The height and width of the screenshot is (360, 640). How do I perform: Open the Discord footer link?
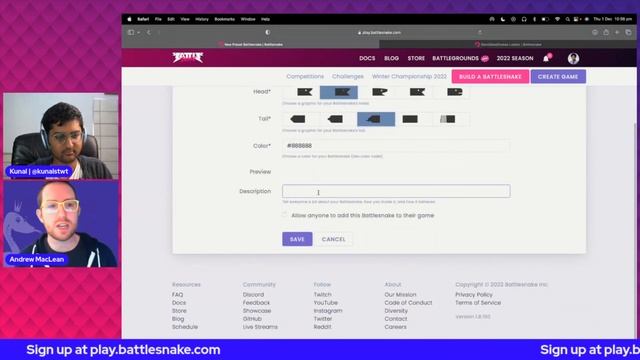[253, 295]
